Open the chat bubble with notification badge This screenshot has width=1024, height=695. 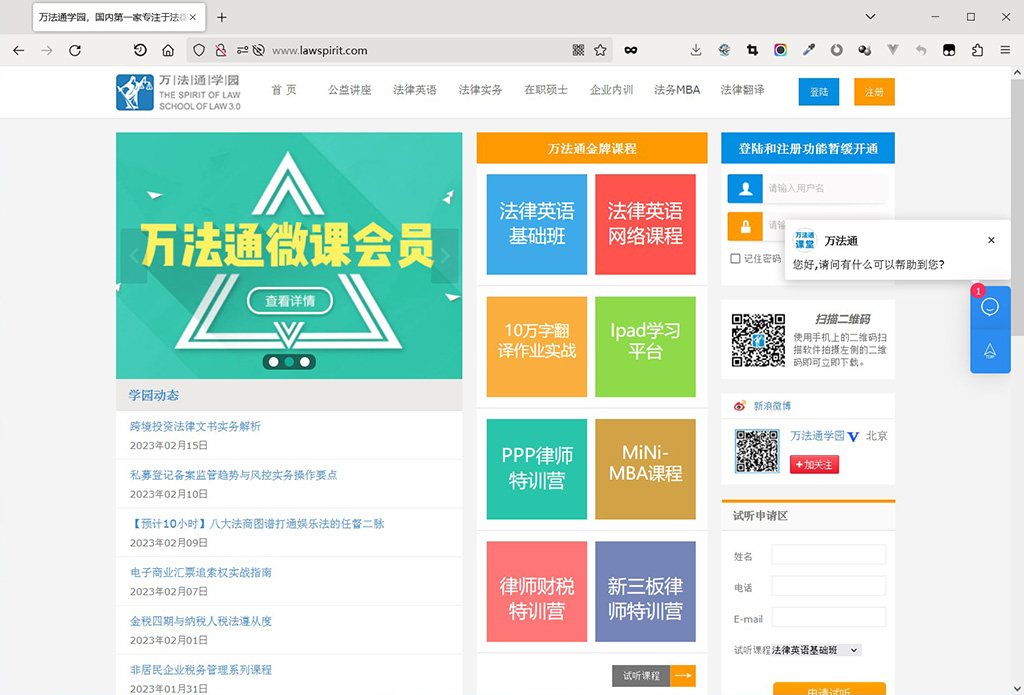click(x=990, y=307)
